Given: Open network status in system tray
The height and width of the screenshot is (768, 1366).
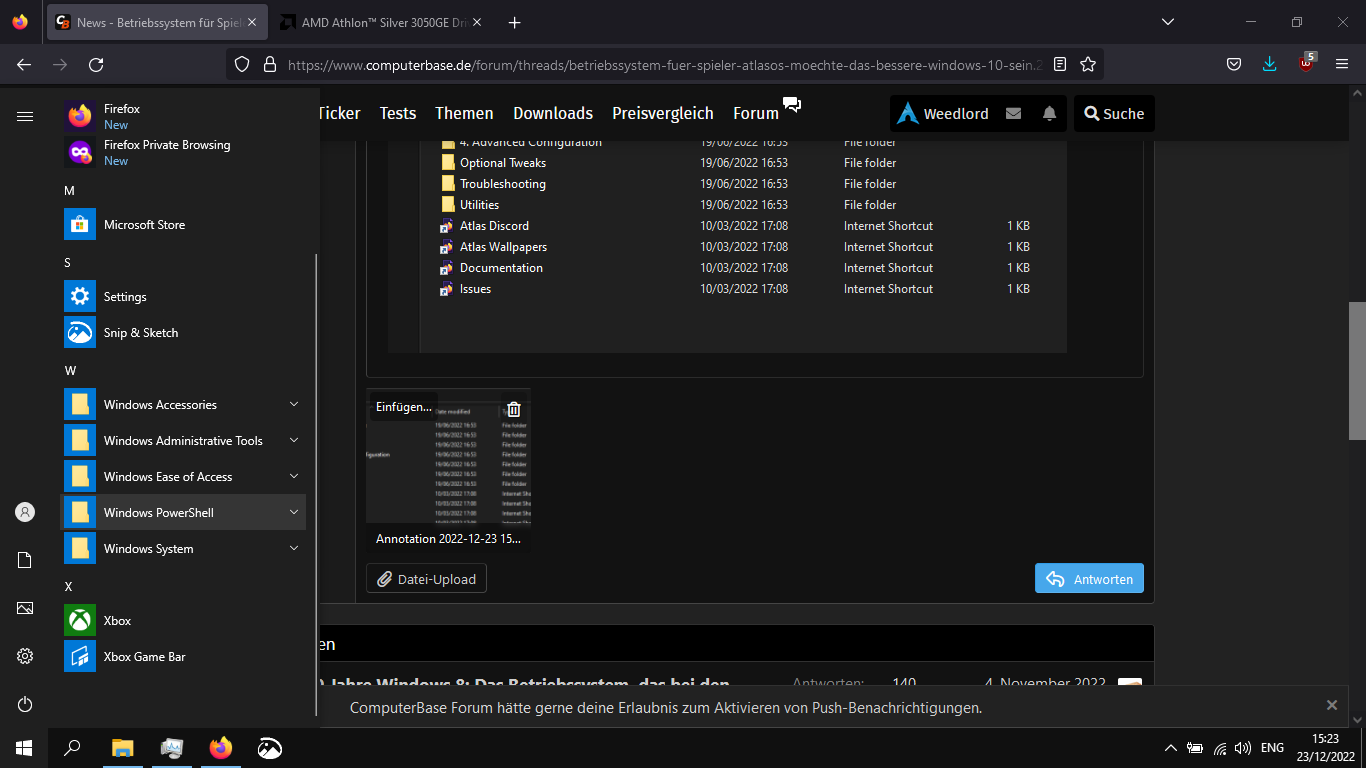Looking at the screenshot, I should tap(1220, 748).
